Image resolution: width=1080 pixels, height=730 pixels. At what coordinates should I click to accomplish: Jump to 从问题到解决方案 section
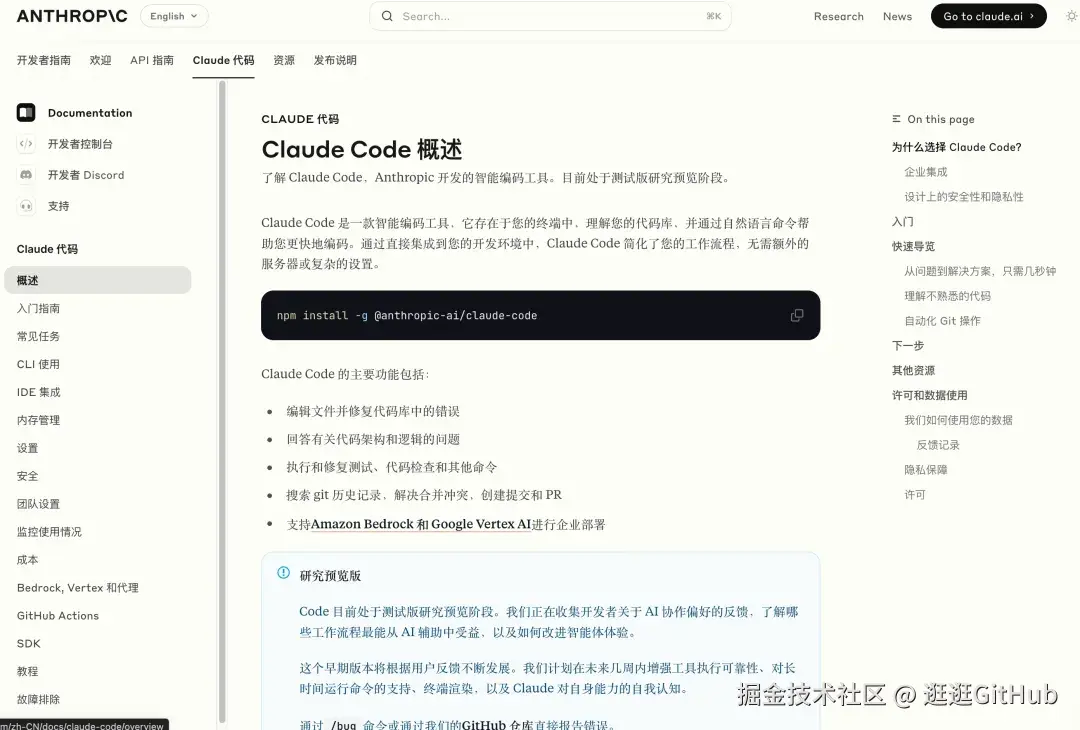pyautogui.click(x=980, y=271)
